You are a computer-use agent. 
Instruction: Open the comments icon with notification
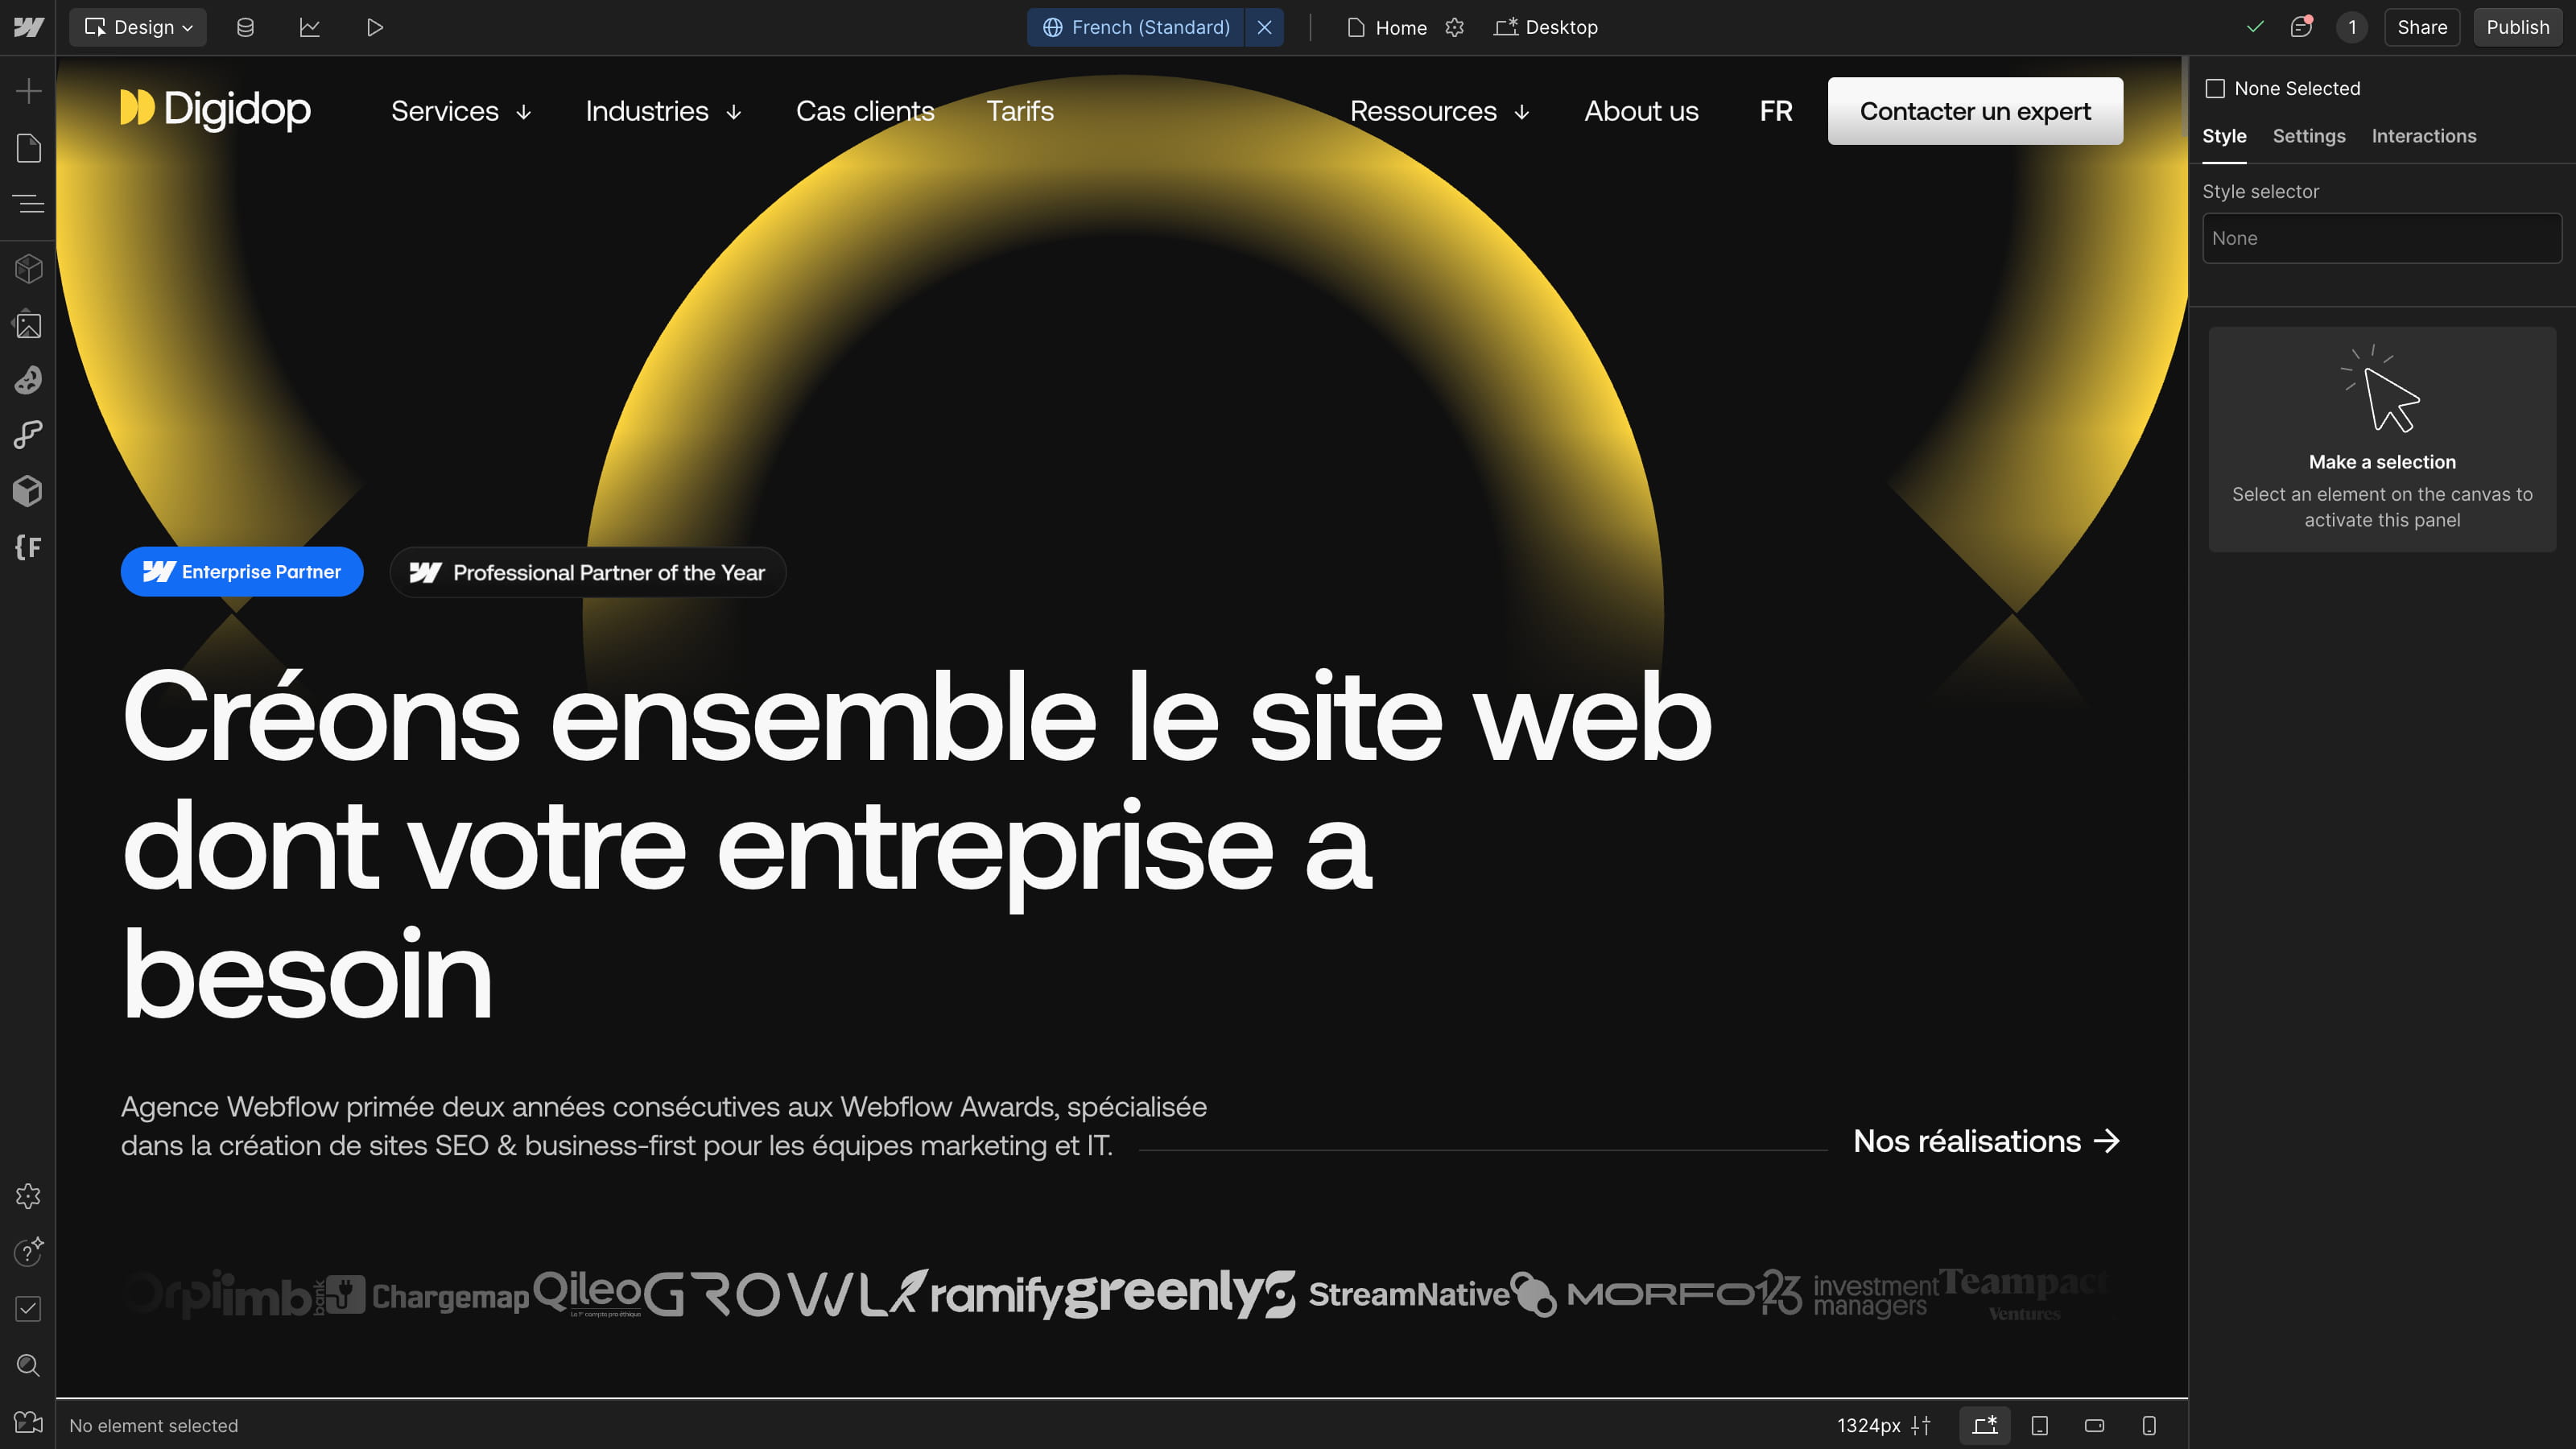click(2301, 27)
